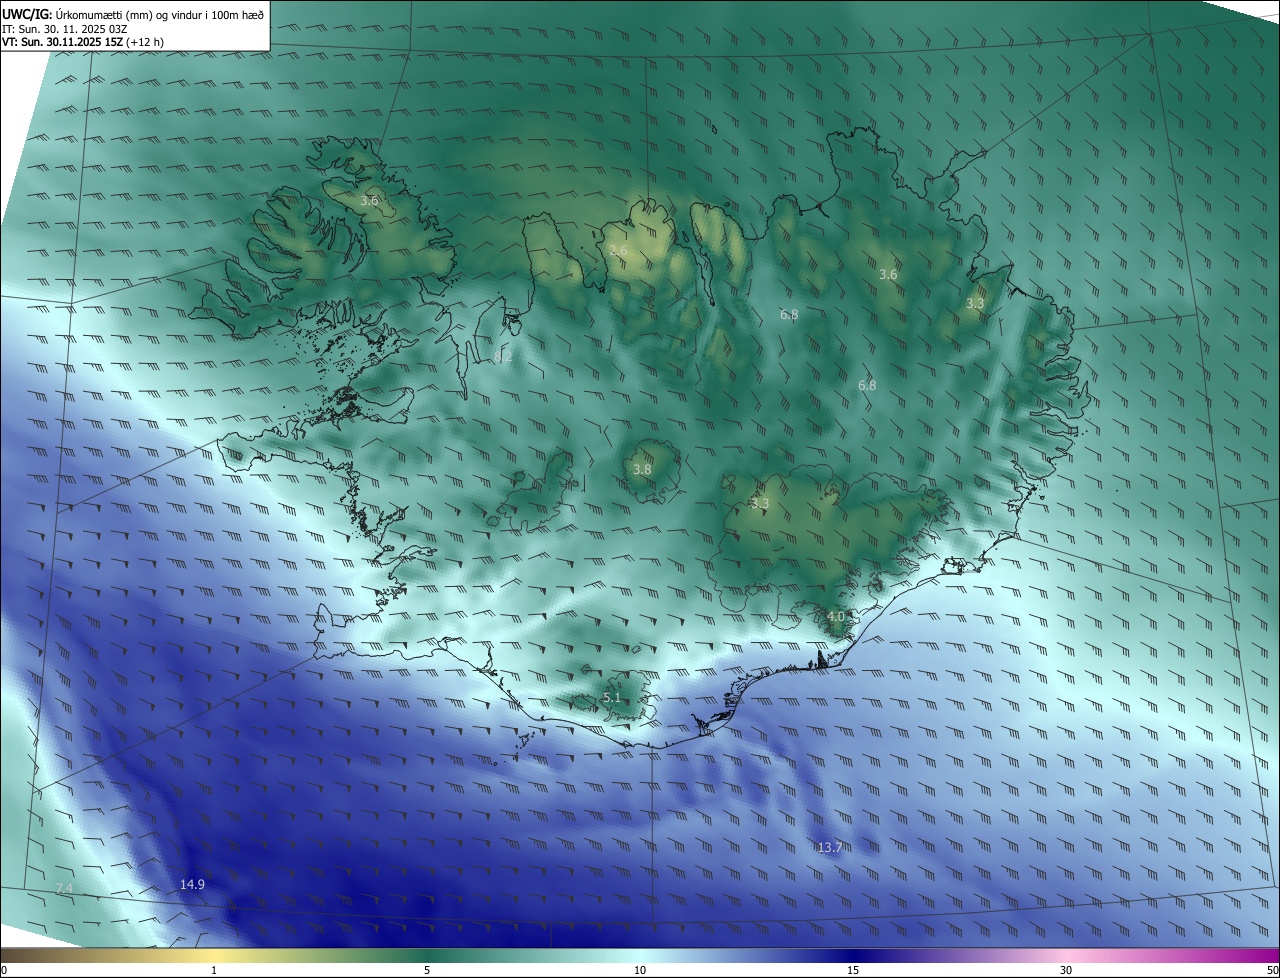
Task: Click the 3.3 value in east Iceland
Action: [975, 303]
